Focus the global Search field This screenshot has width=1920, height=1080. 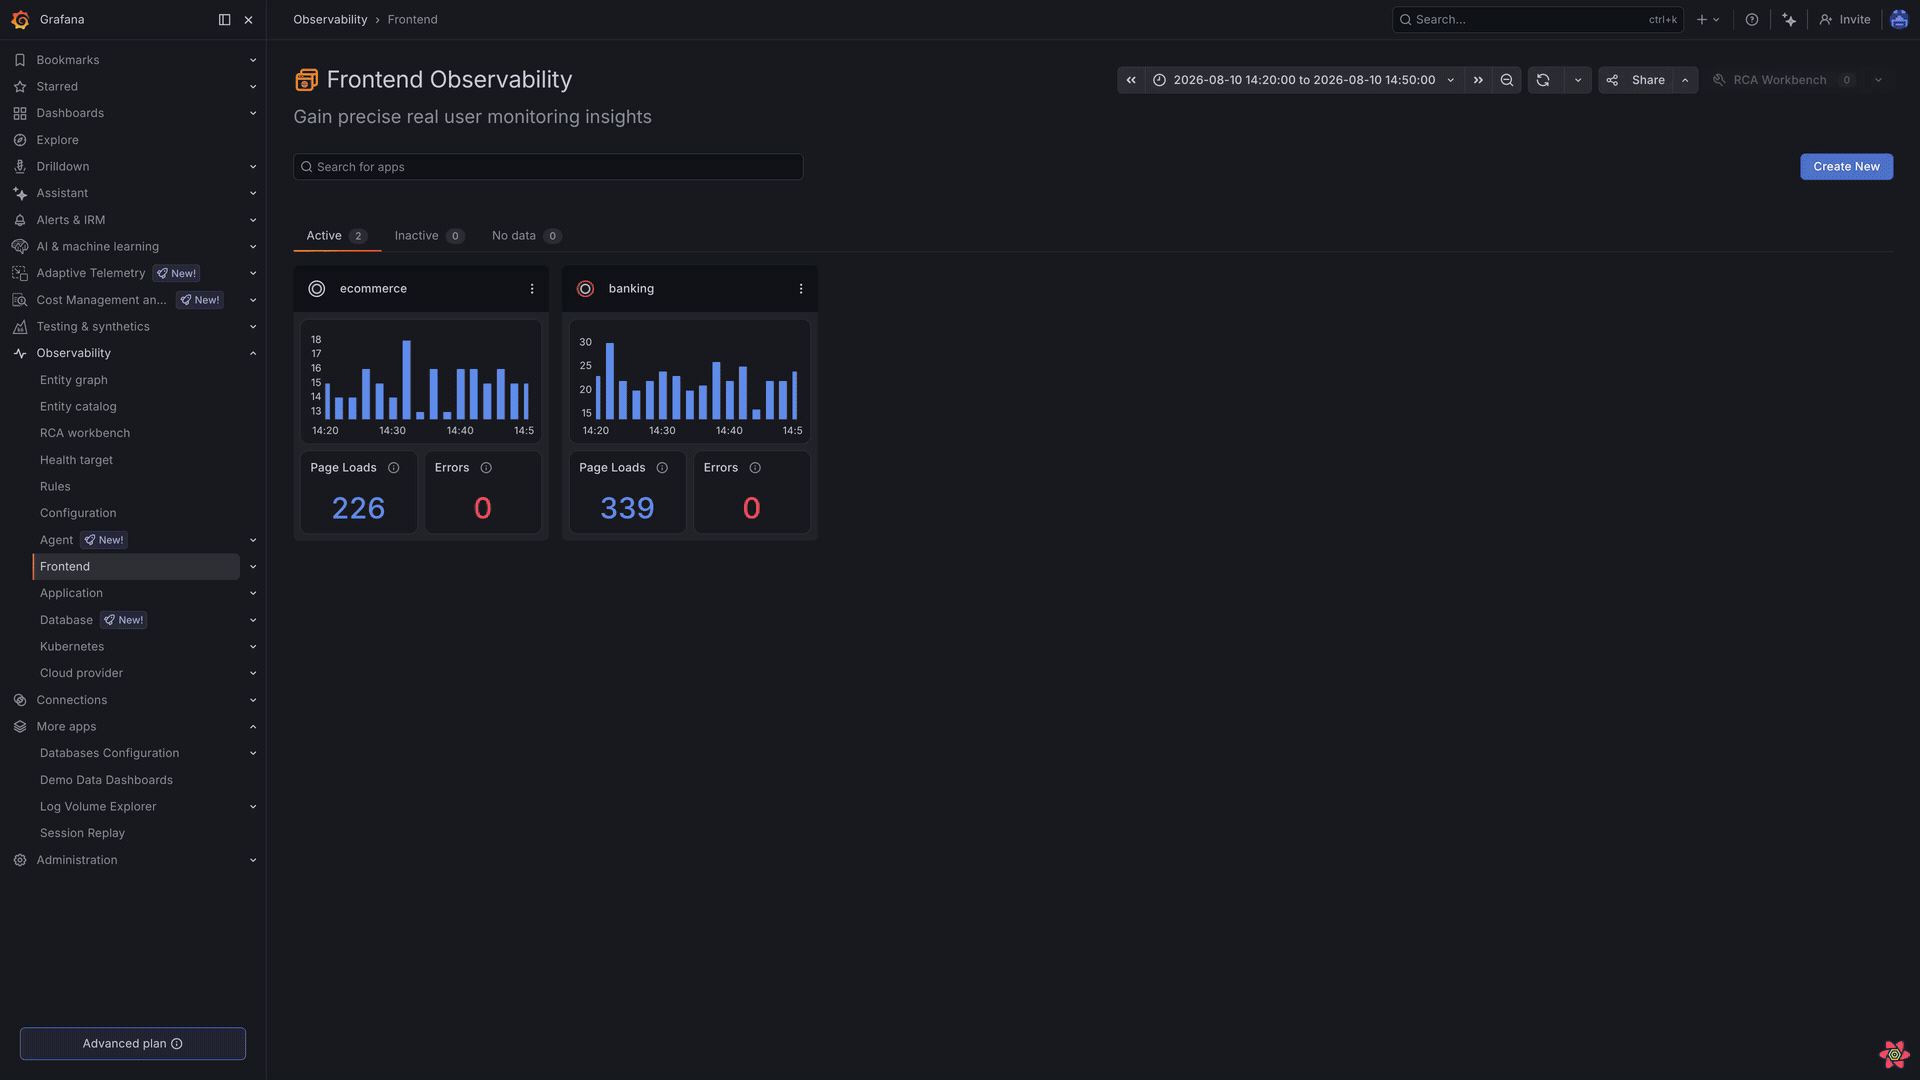(x=1538, y=20)
